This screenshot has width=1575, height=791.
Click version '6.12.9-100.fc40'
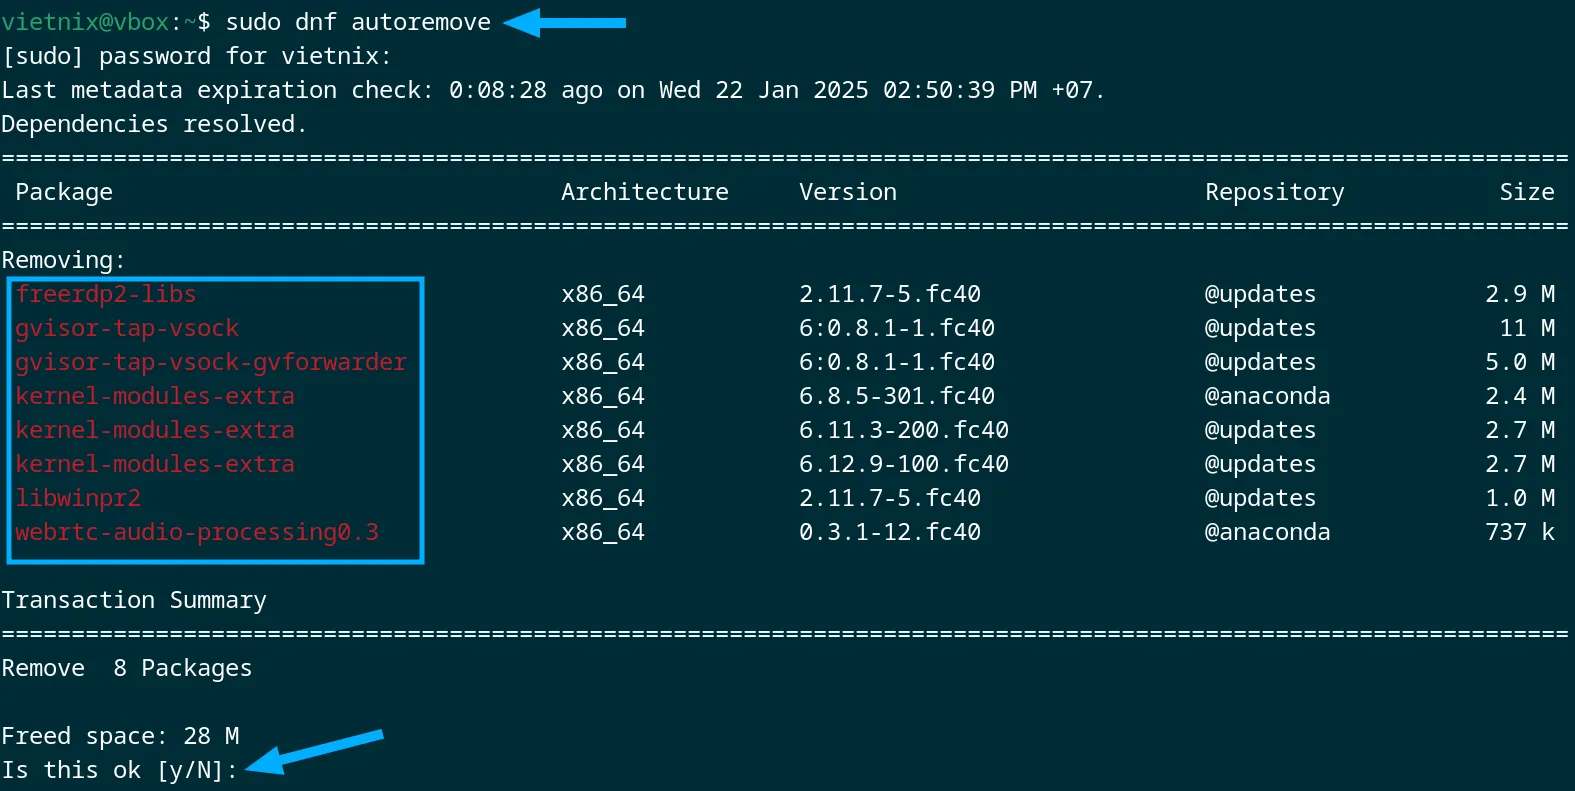tap(904, 464)
